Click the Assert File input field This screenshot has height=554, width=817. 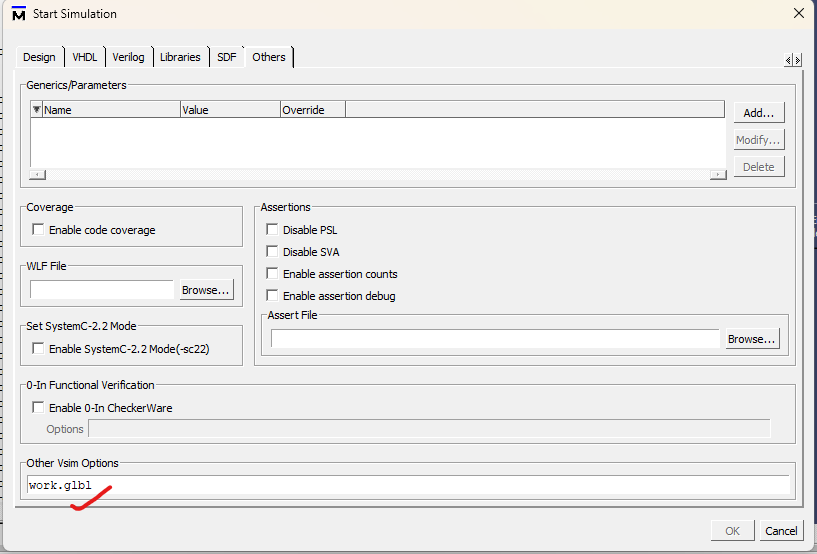[x=495, y=339]
